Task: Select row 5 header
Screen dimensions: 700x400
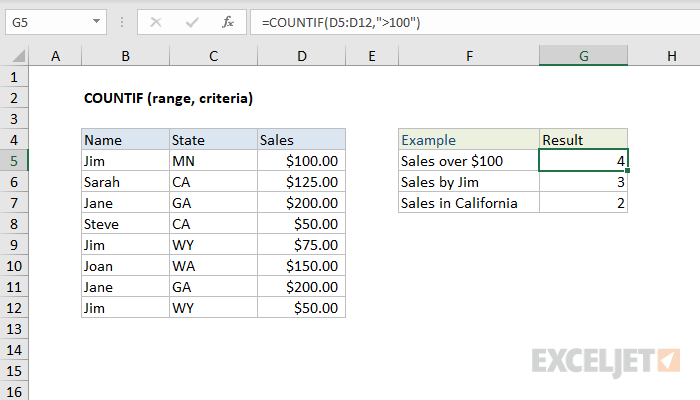Action: pyautogui.click(x=15, y=160)
